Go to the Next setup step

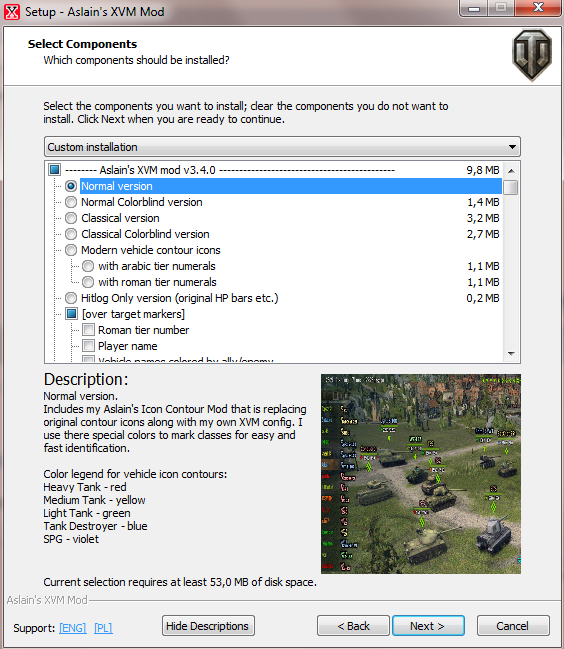(x=428, y=626)
